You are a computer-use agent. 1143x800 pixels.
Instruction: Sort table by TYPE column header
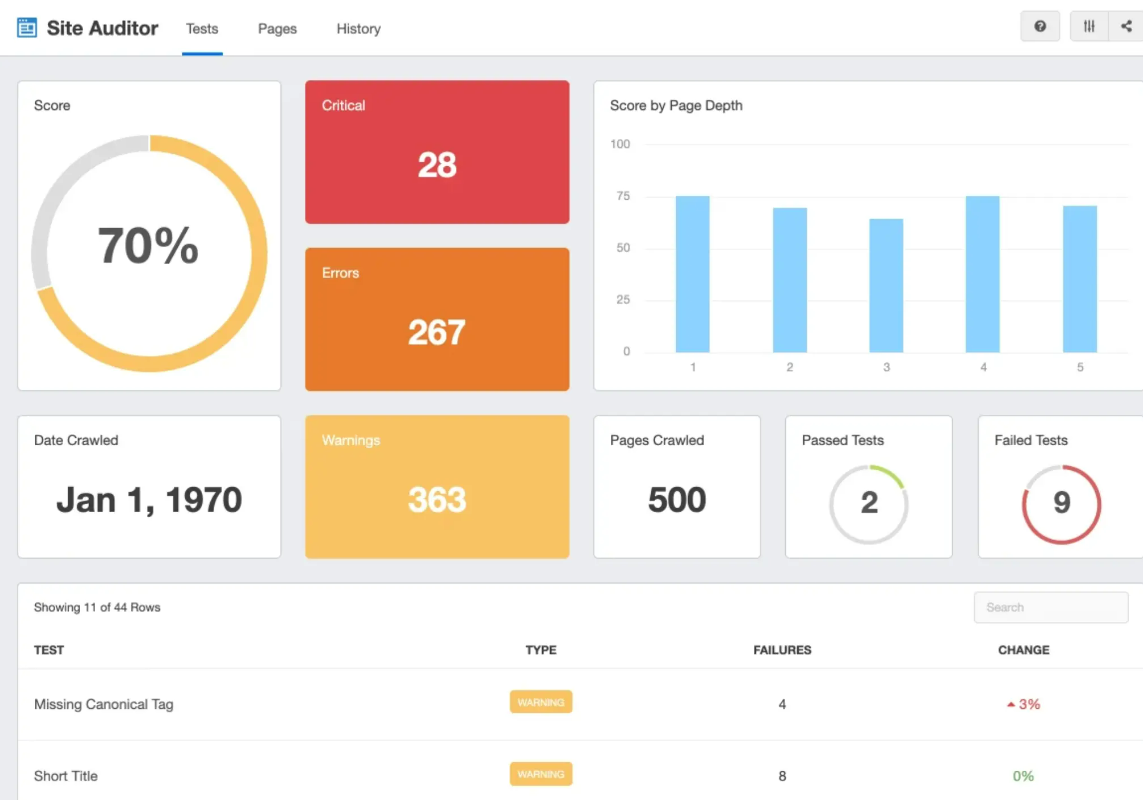(541, 650)
